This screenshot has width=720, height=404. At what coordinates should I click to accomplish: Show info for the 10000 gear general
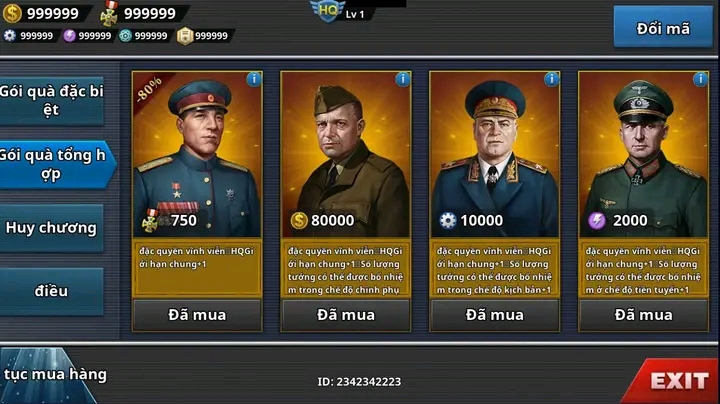[551, 79]
